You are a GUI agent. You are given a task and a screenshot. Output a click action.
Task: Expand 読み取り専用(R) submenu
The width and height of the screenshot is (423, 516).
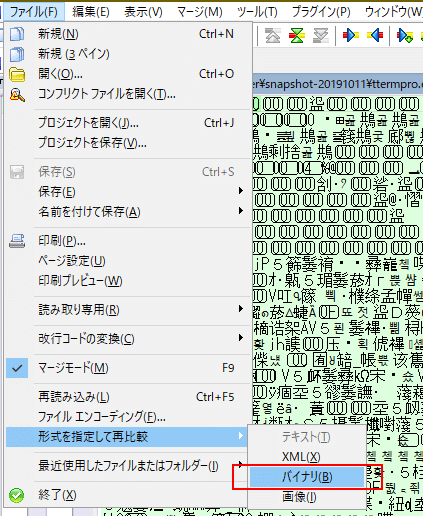[x=128, y=310]
